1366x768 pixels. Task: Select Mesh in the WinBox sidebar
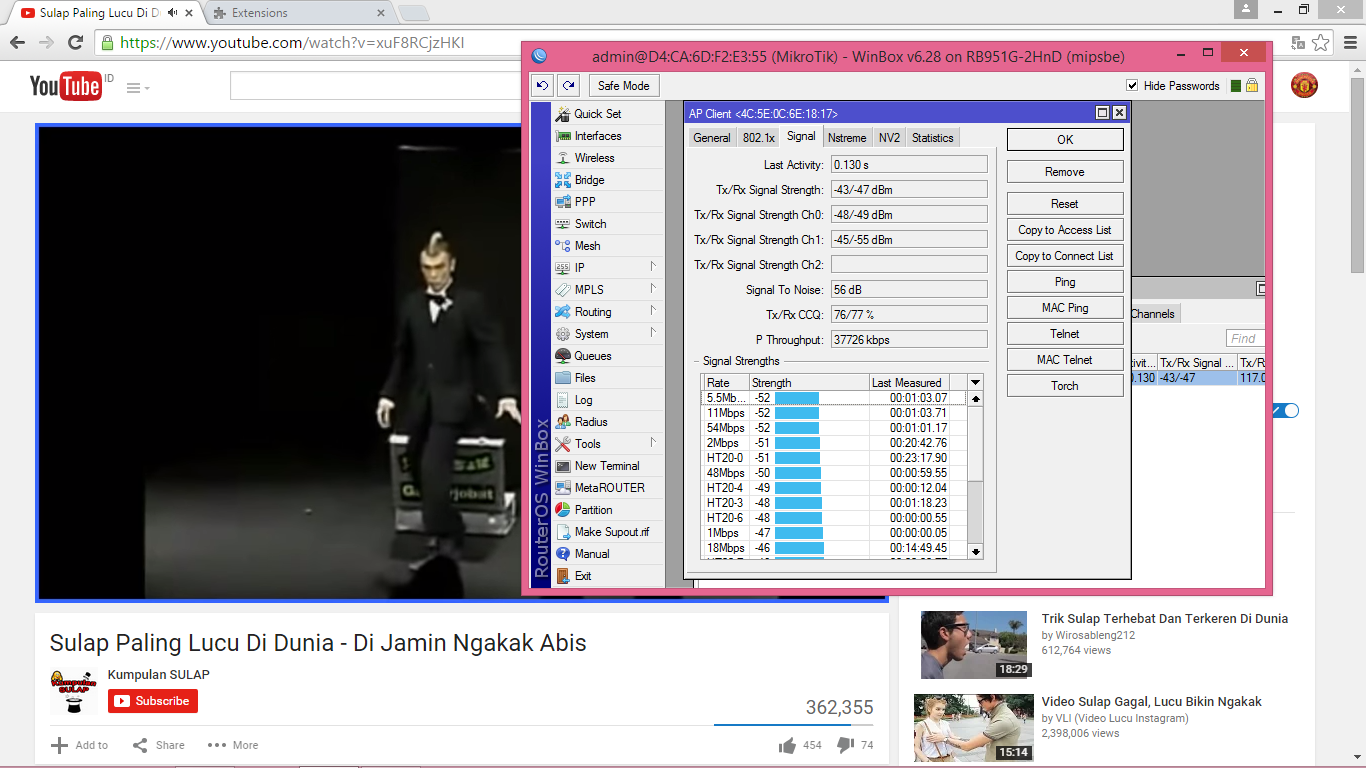point(587,246)
